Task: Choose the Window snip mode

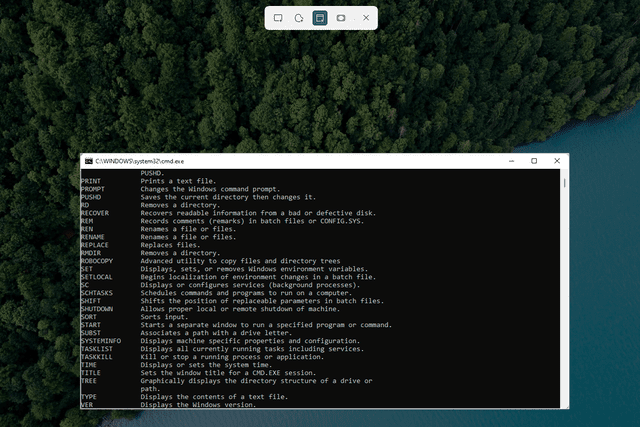Action: [320, 18]
